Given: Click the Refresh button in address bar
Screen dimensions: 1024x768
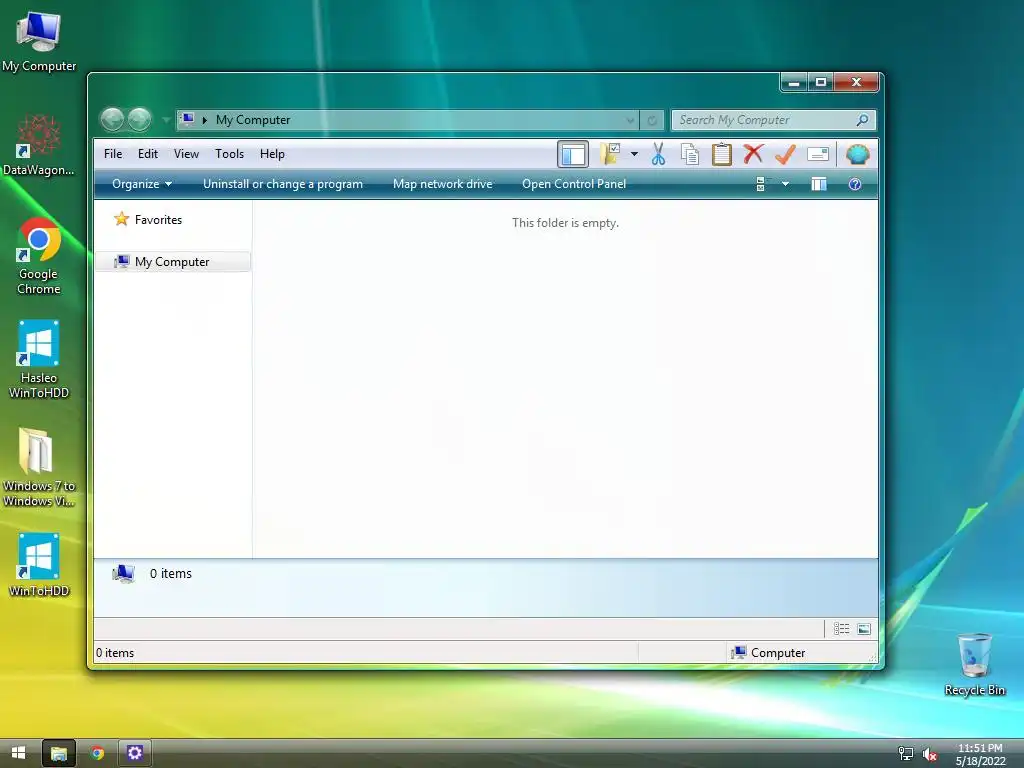Looking at the screenshot, I should pos(652,120).
